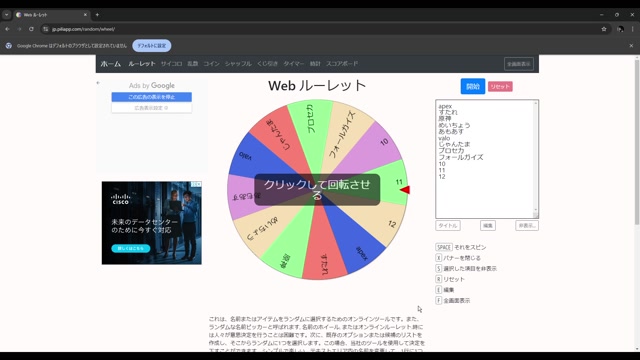Click the 全画面表示 button in the navbar
Viewport: 640px width, 360px height.
pyautogui.click(x=519, y=64)
